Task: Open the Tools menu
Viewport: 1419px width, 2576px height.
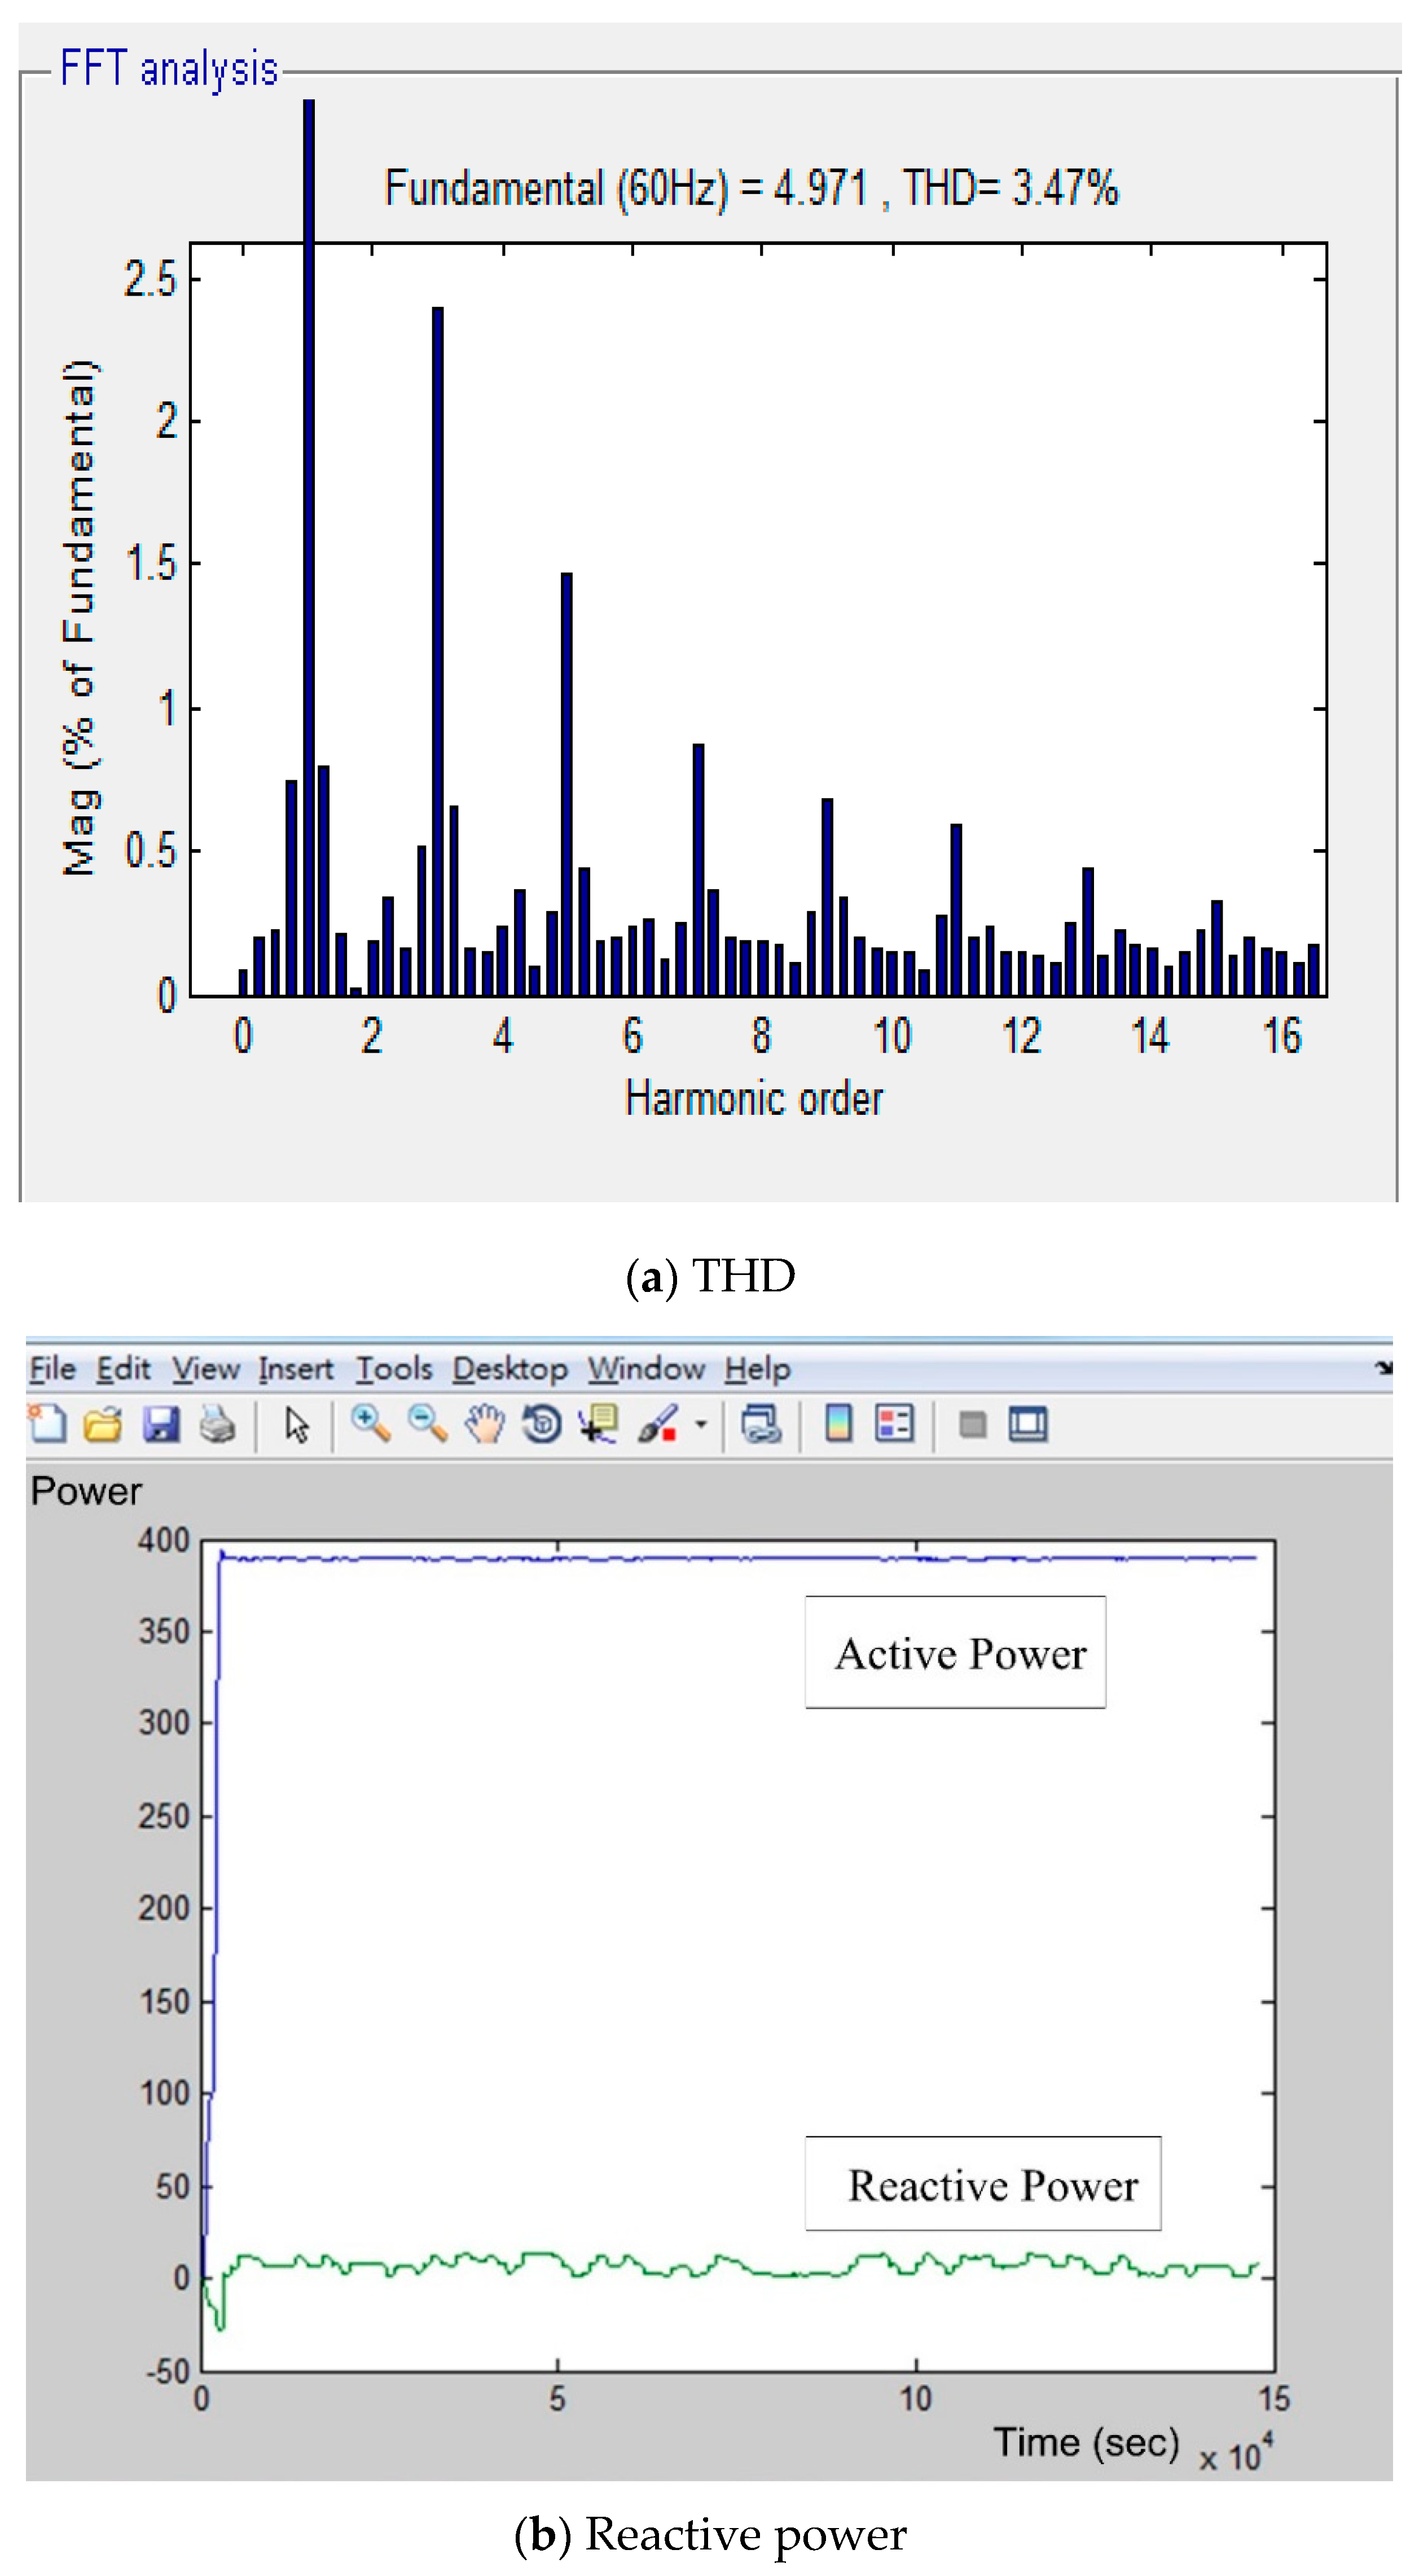Action: (394, 1368)
